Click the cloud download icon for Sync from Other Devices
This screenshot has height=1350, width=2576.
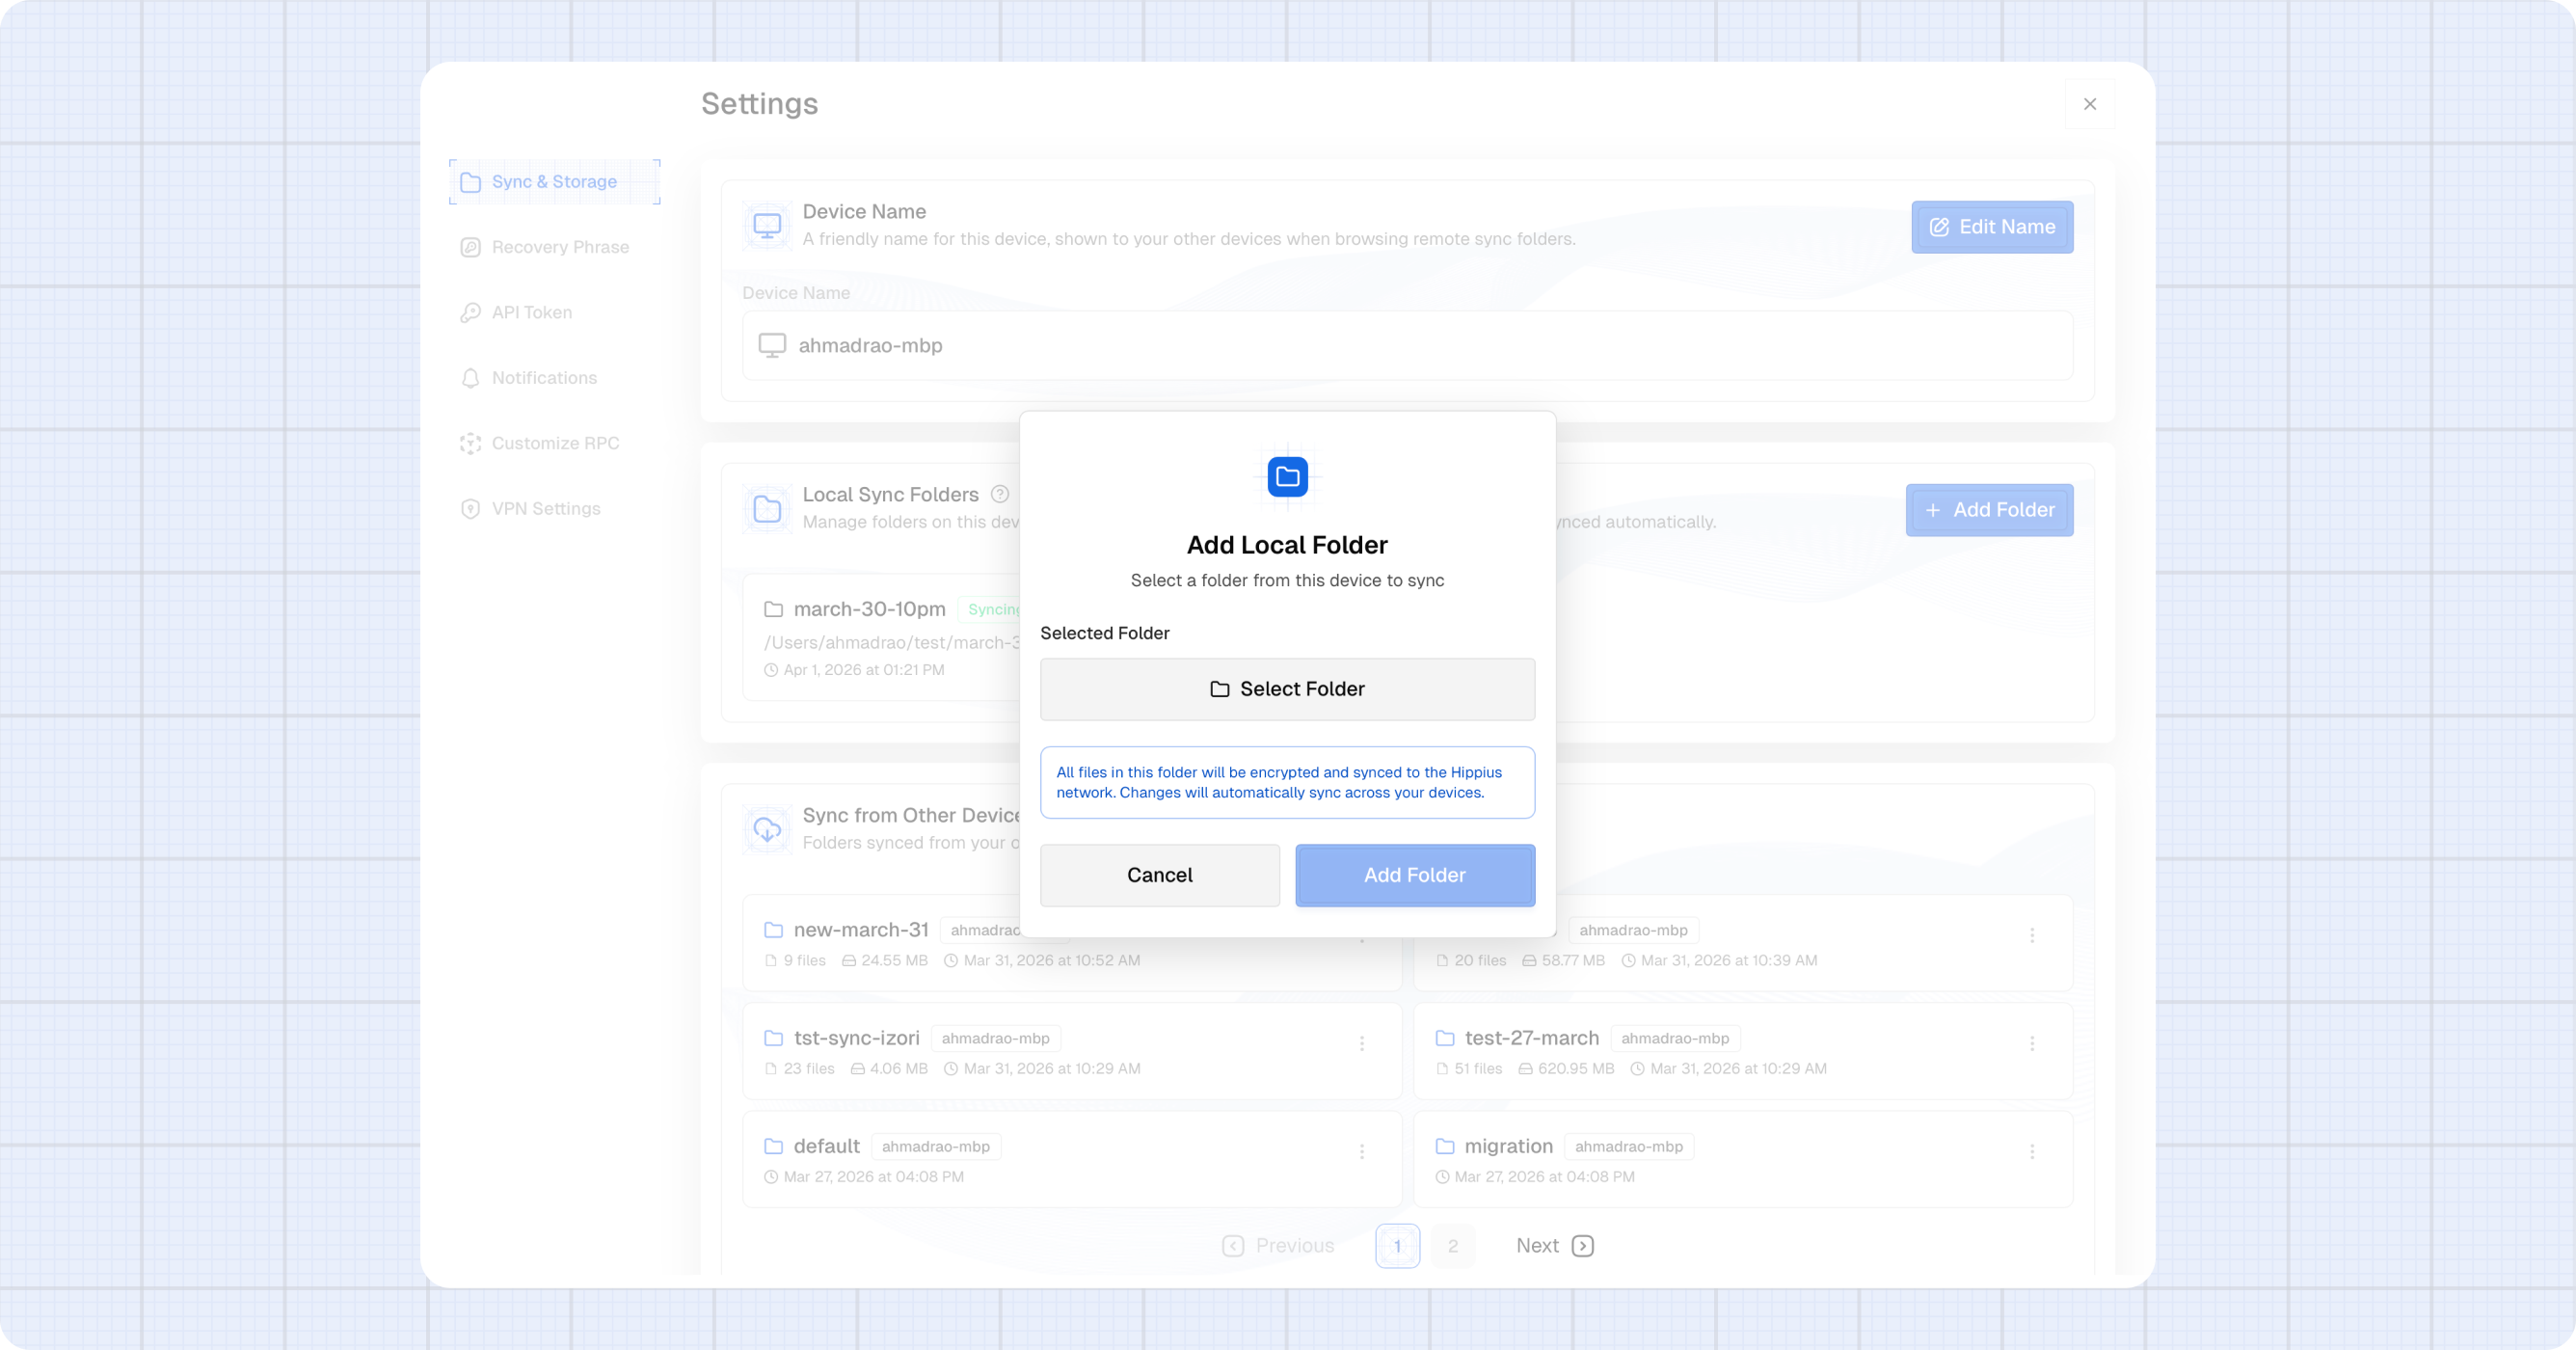[767, 829]
